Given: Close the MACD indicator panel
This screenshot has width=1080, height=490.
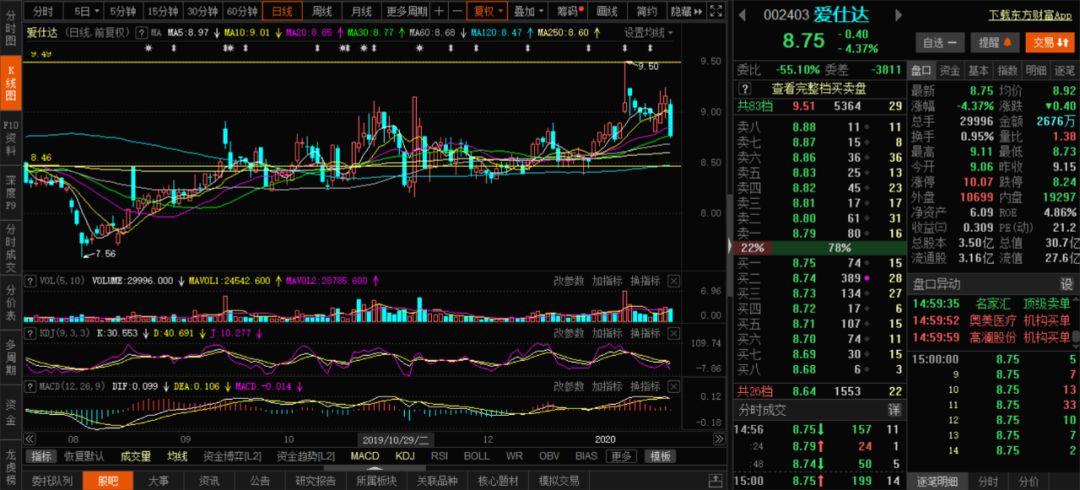Looking at the screenshot, I should (x=674, y=386).
